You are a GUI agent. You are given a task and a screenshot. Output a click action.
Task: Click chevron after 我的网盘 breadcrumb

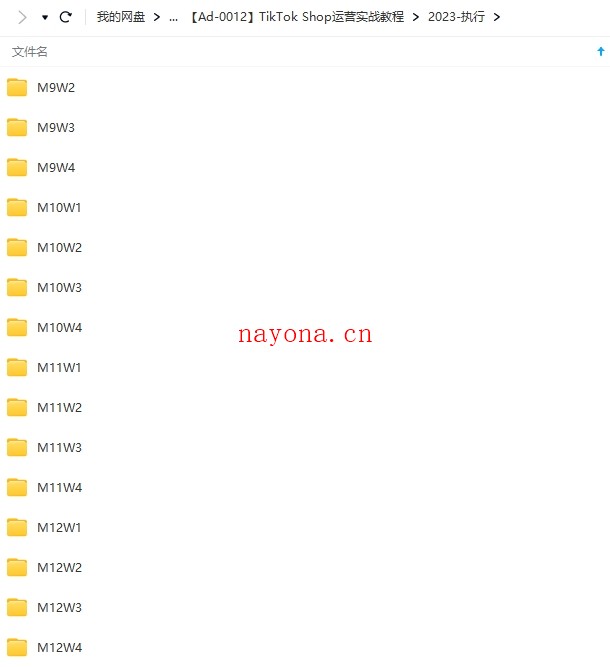157,17
